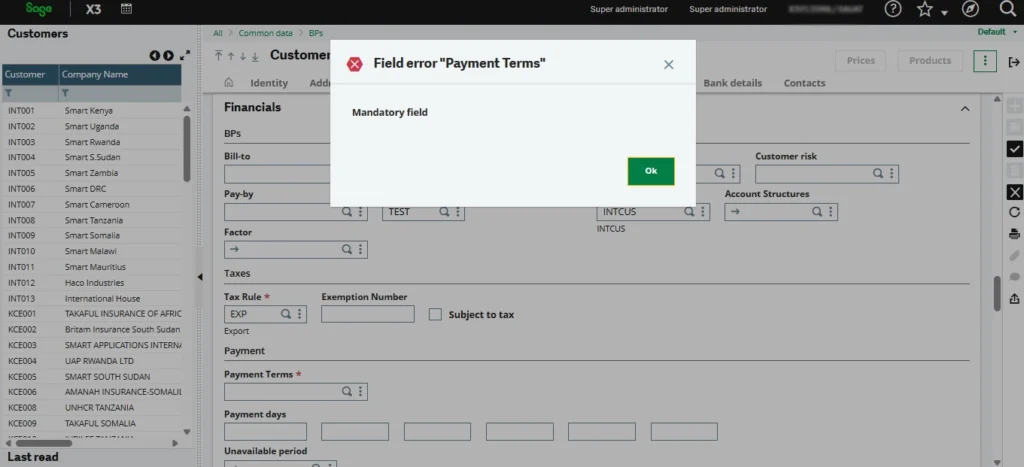Jump to last customer record arrow
The width and height of the screenshot is (1024, 467).
pos(255,56)
